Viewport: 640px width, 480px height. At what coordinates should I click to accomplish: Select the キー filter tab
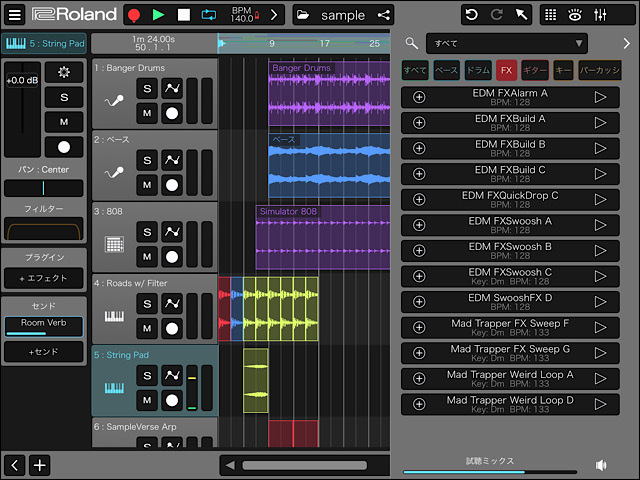(x=563, y=70)
